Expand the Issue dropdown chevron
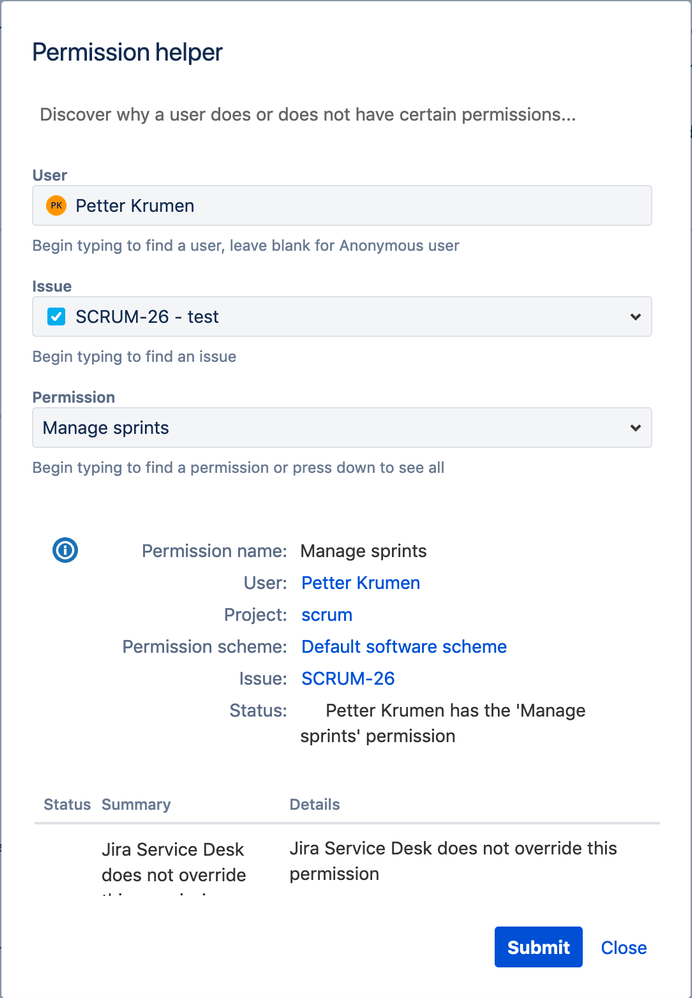 (635, 317)
